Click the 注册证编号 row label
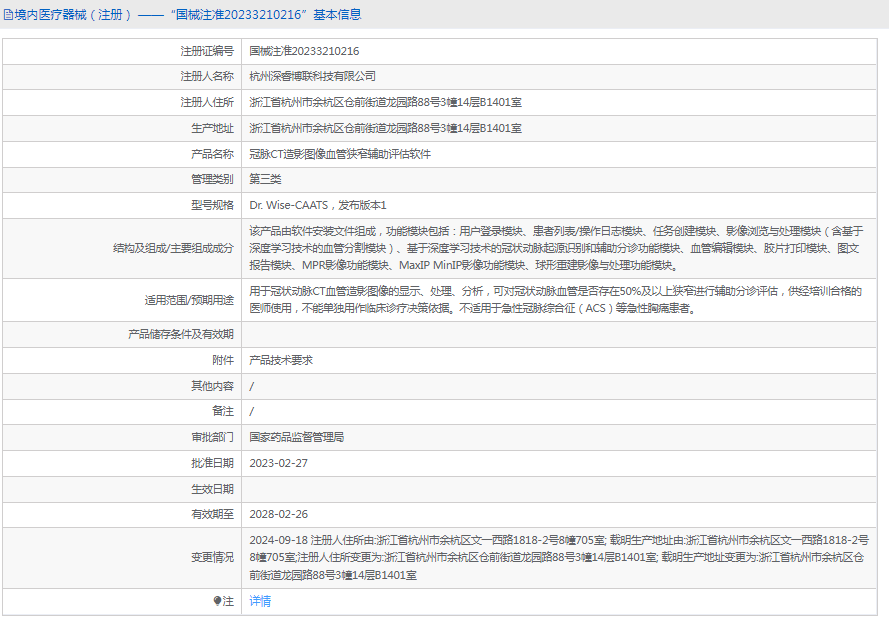Screen dimensions: 889x620 (x=207, y=52)
